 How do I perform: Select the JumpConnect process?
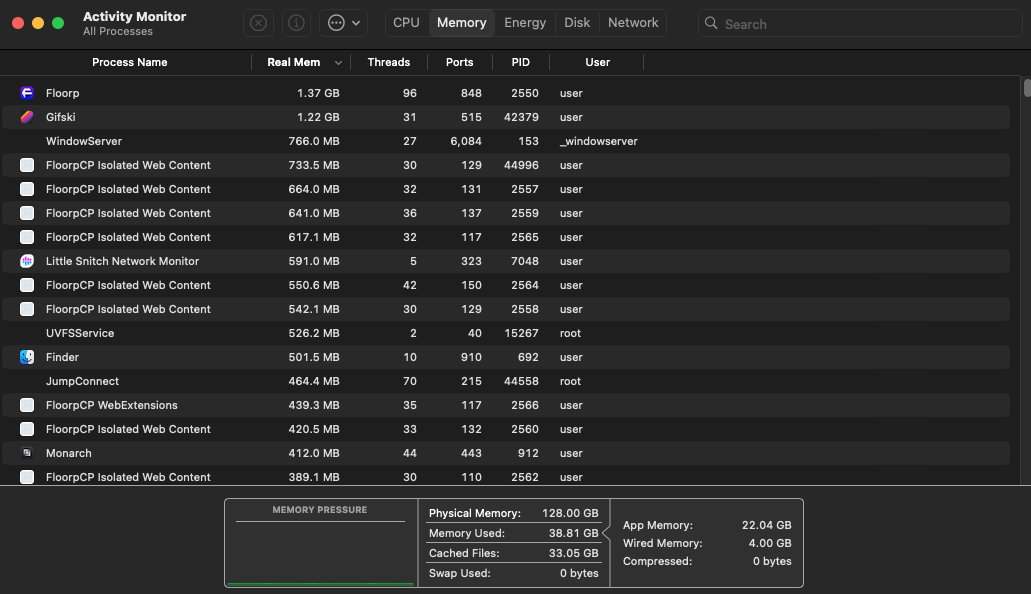506,382
